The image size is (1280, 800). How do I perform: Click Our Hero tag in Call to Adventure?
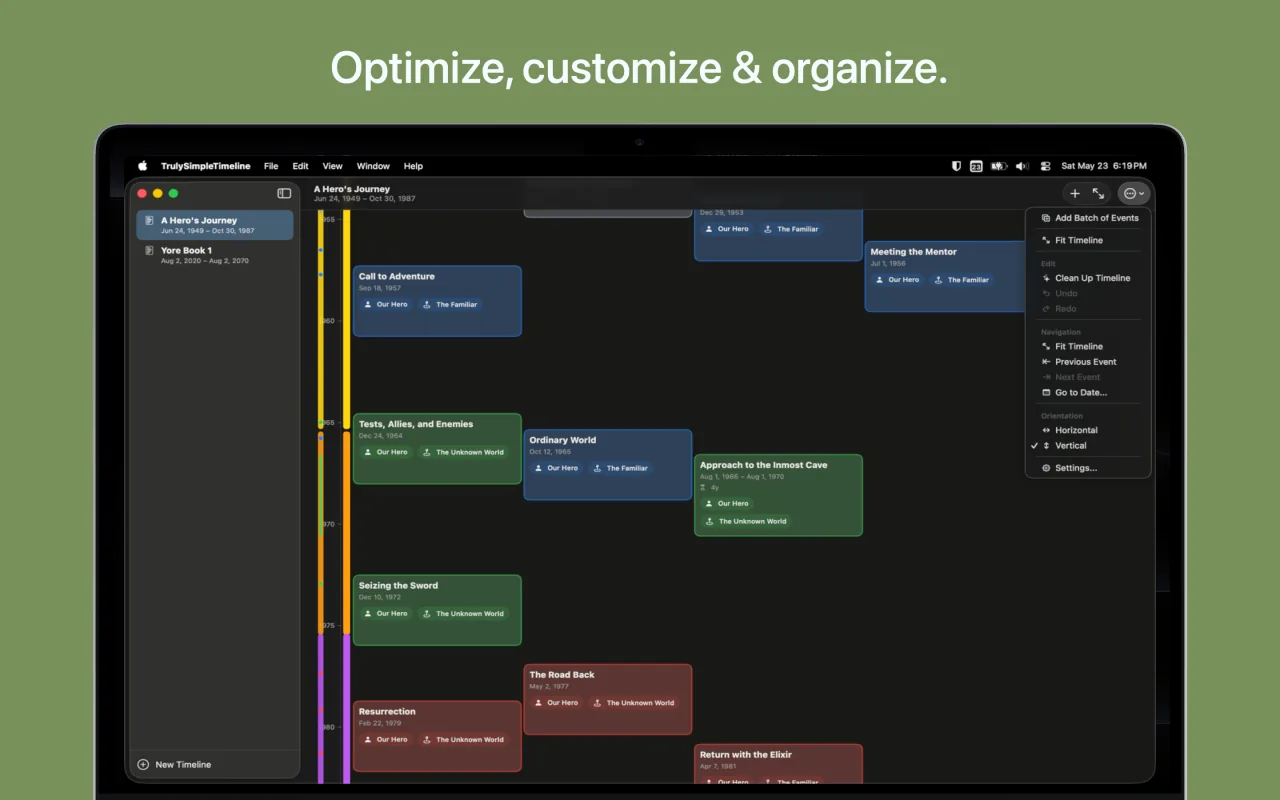(x=385, y=304)
